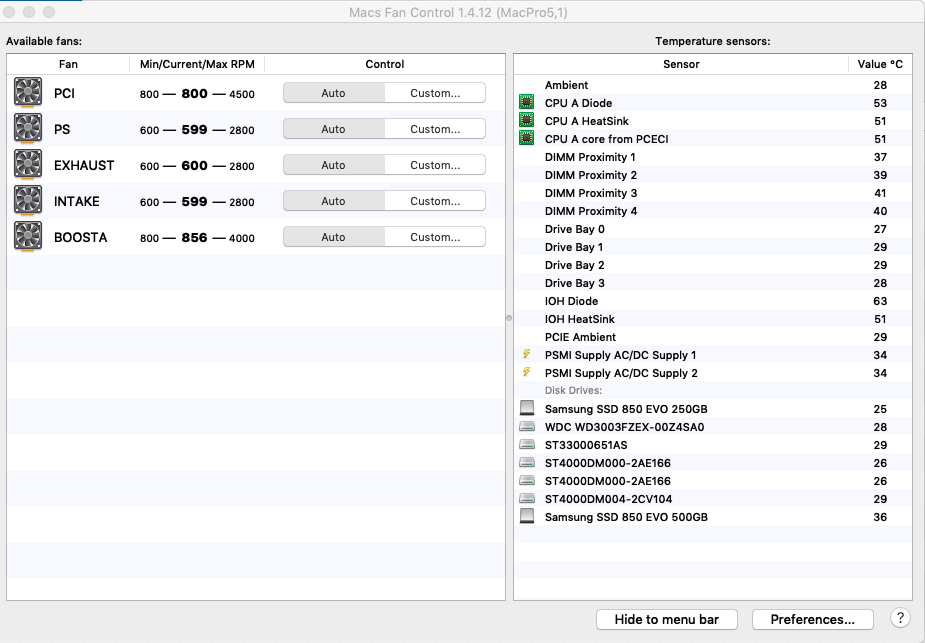This screenshot has width=925, height=643.
Task: Click the EXHAUST fan icon
Action: click(28, 165)
